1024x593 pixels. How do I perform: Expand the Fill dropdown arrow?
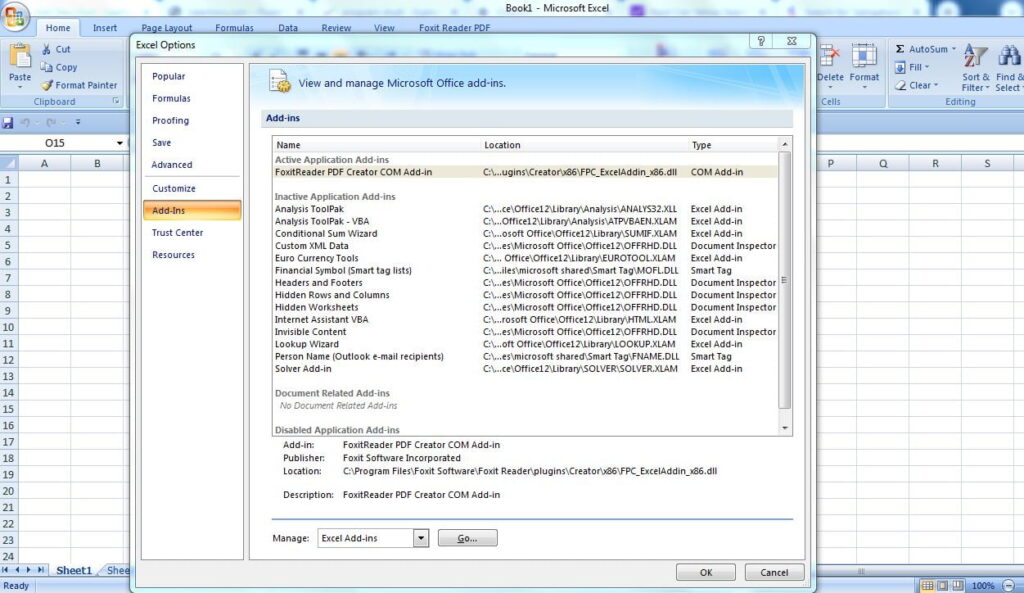click(927, 67)
